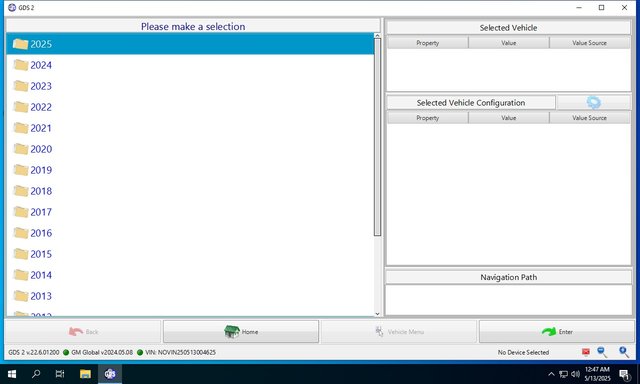Select the 2013 folder
This screenshot has width=640, height=384.
tap(190, 296)
